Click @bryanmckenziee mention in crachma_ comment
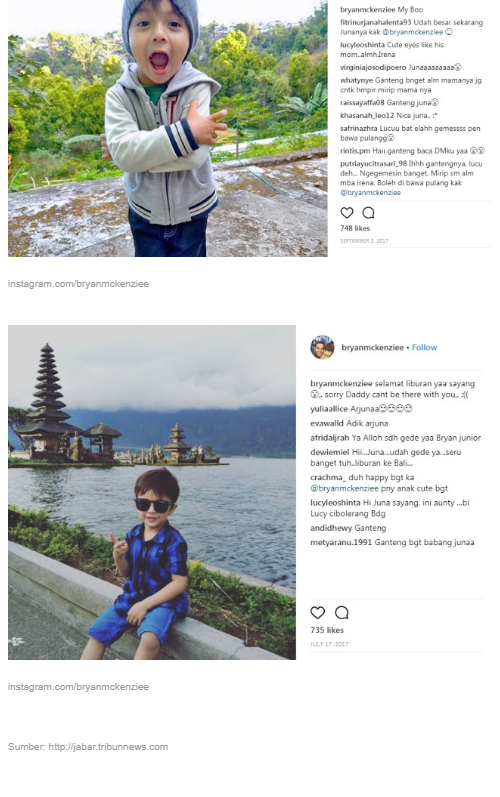 (345, 488)
